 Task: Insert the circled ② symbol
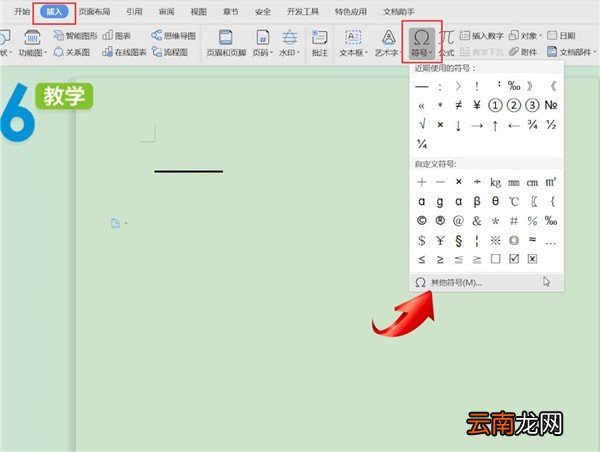[x=514, y=105]
